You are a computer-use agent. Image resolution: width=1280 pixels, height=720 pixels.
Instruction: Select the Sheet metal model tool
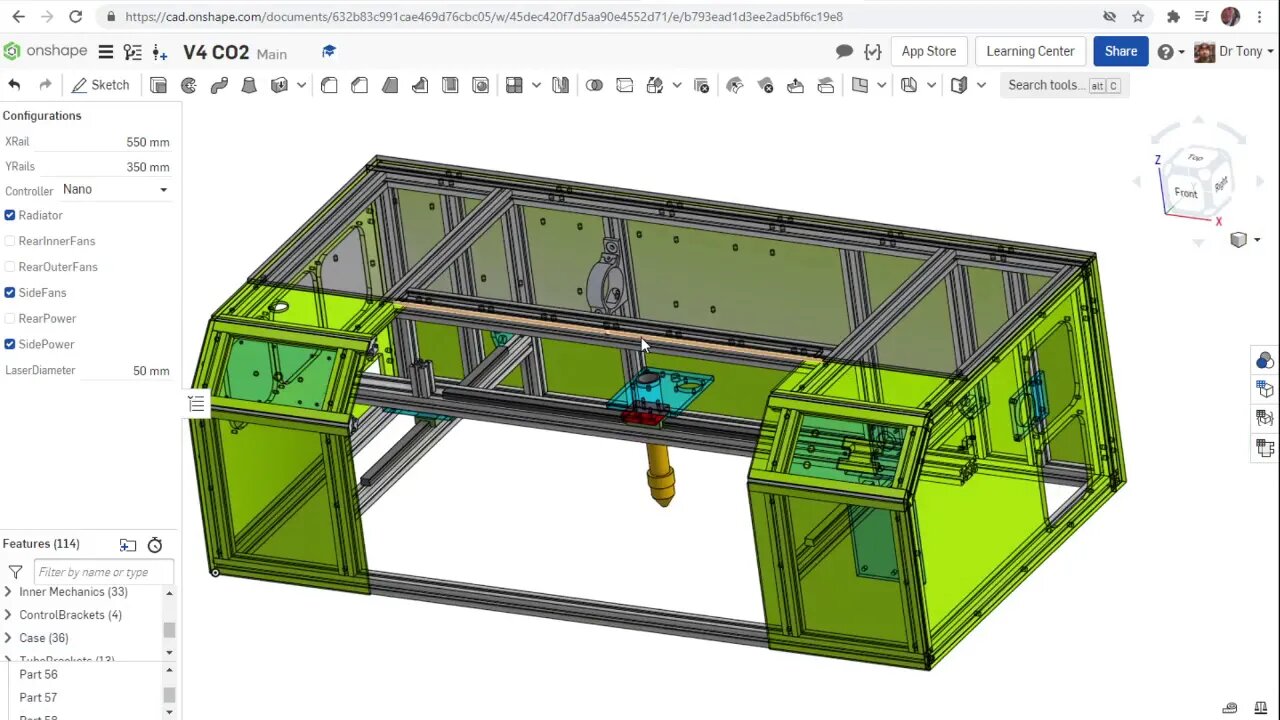(x=959, y=85)
